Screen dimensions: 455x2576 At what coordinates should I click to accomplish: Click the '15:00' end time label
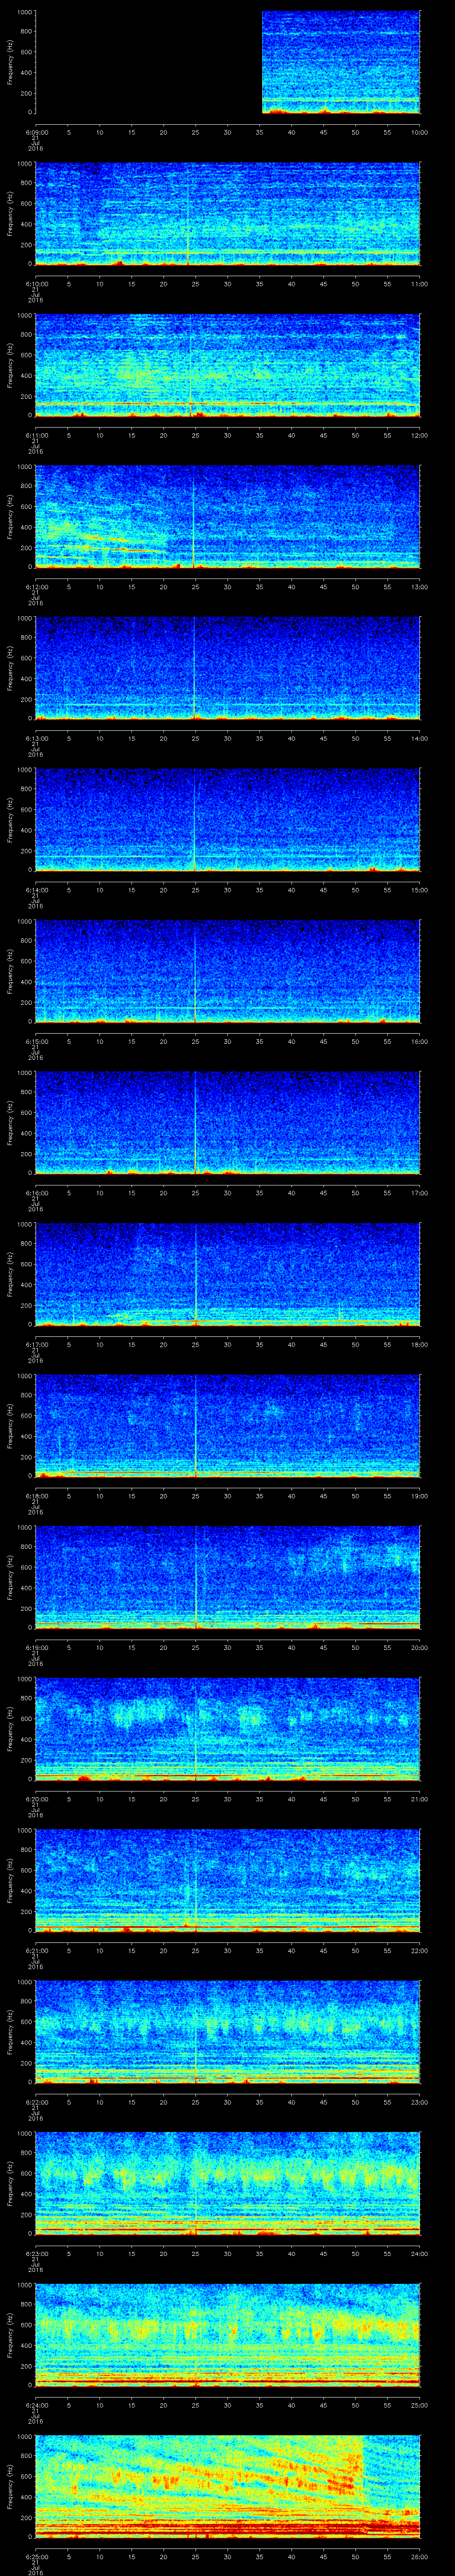click(x=419, y=890)
